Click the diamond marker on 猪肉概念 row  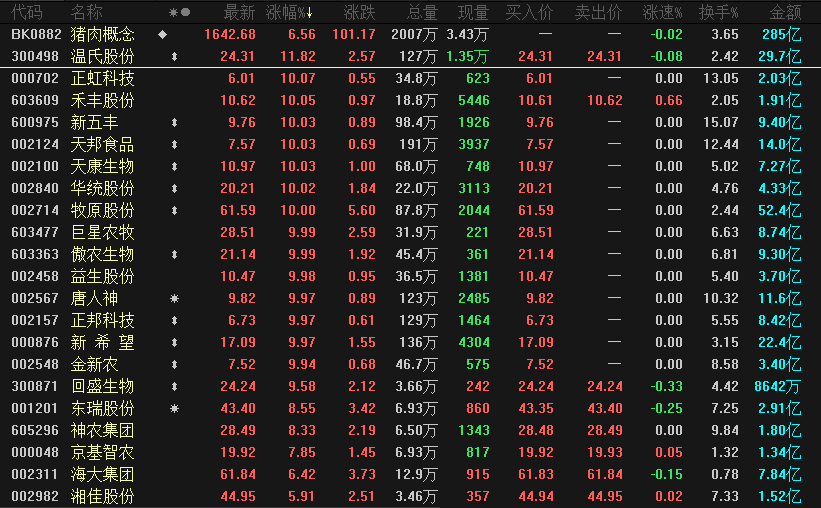[163, 35]
